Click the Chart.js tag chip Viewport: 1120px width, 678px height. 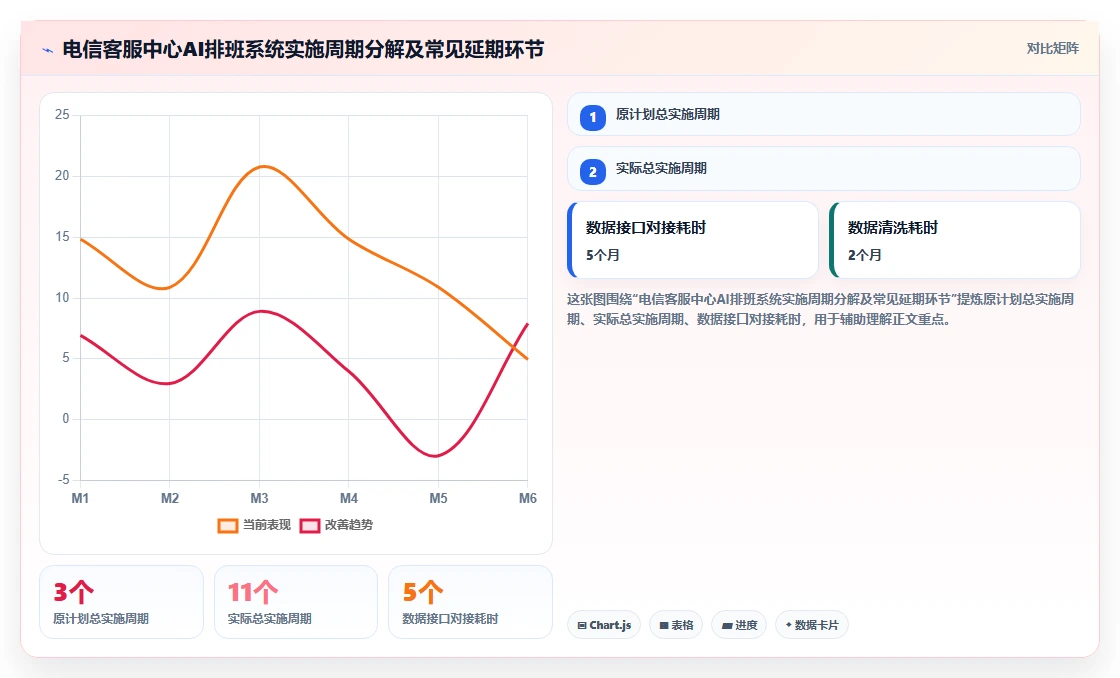pyautogui.click(x=604, y=625)
